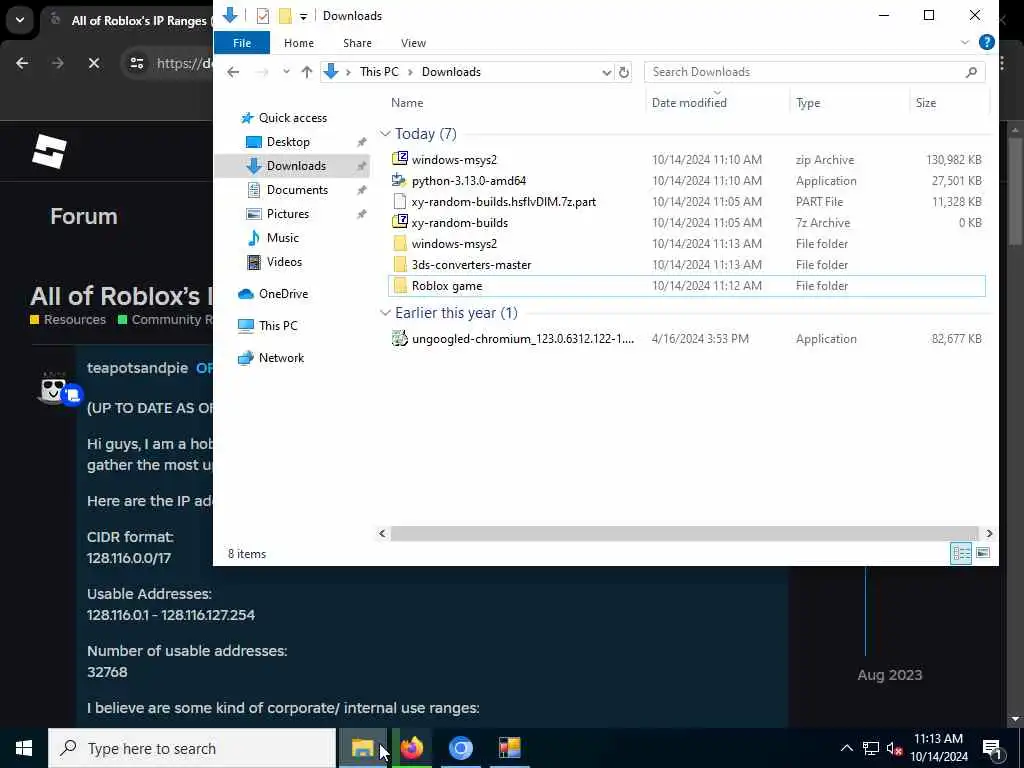The height and width of the screenshot is (768, 1024).
Task: Open the Recent locations dropdown arrow
Action: 286,72
